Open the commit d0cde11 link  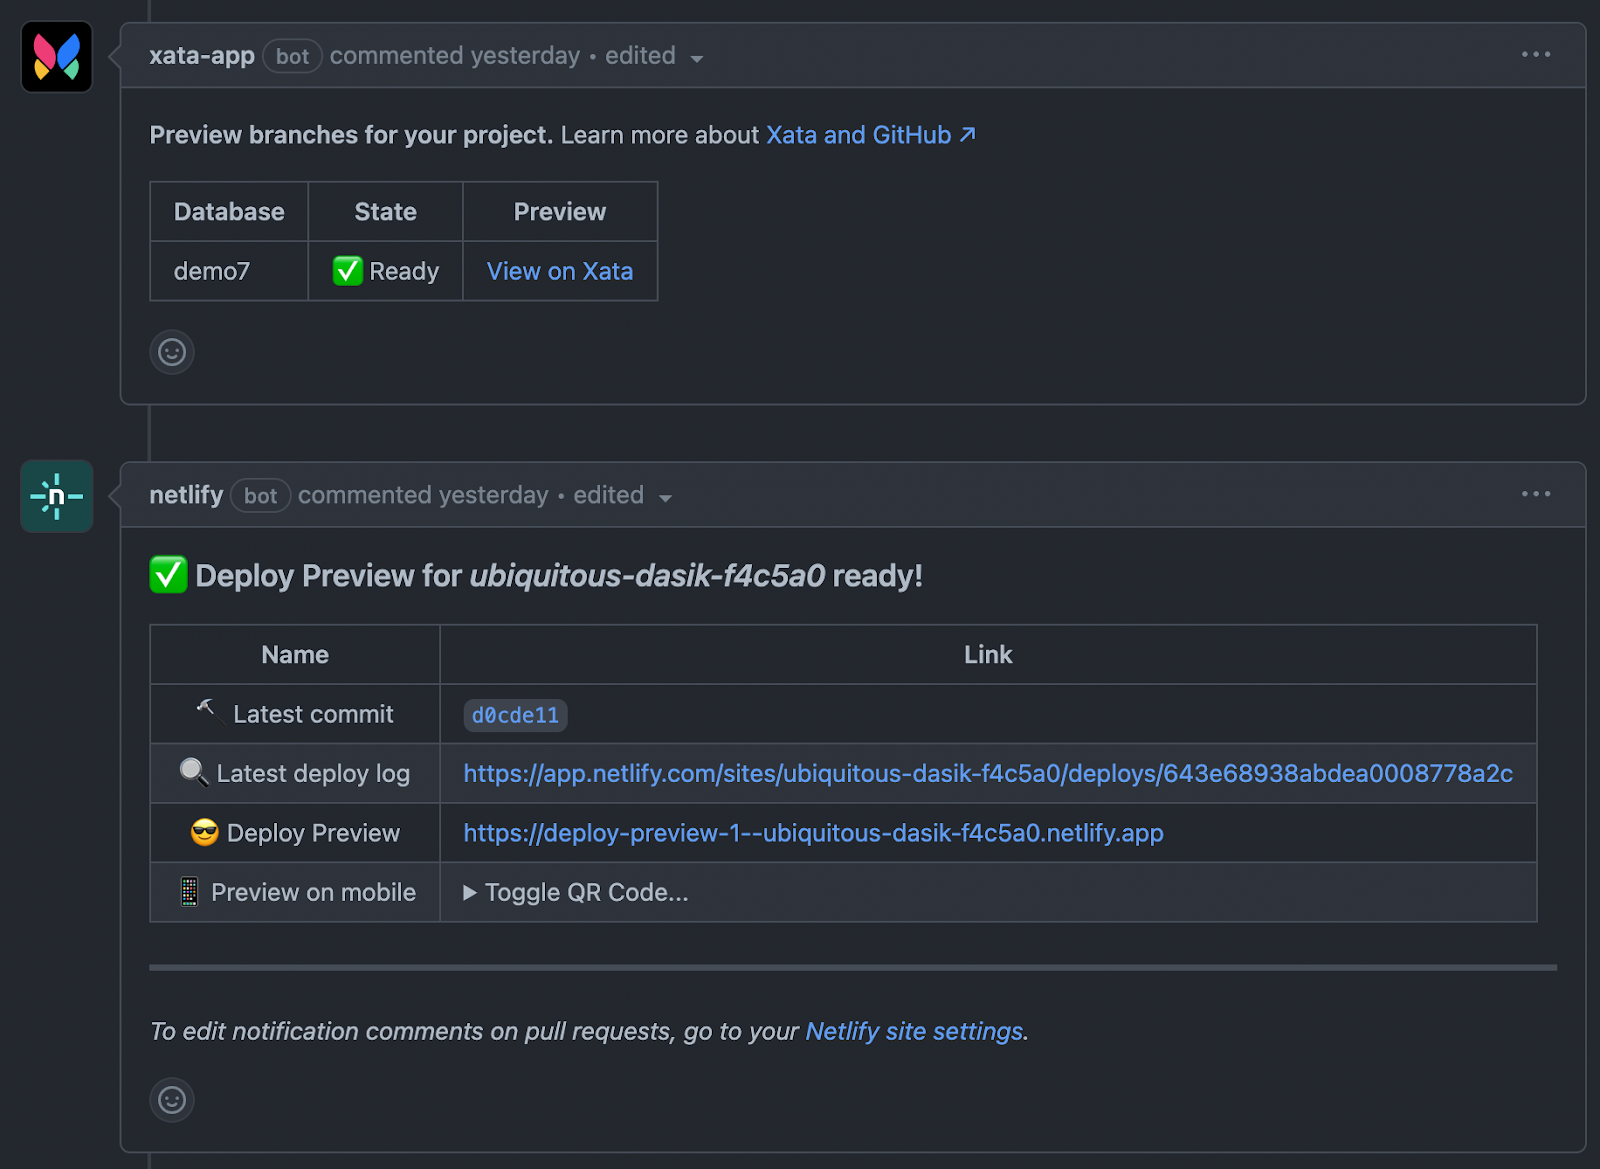coord(515,715)
